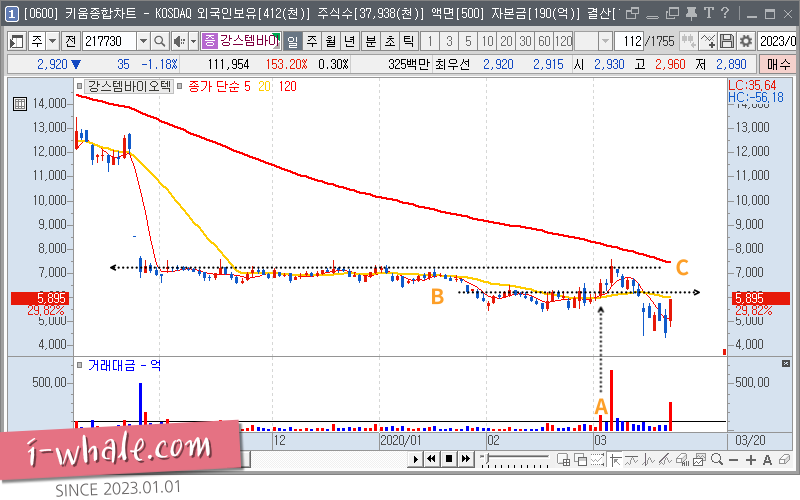The width and height of the screenshot is (800, 500).
Task: Switch to monthly 월 chart period
Action: click(x=331, y=41)
